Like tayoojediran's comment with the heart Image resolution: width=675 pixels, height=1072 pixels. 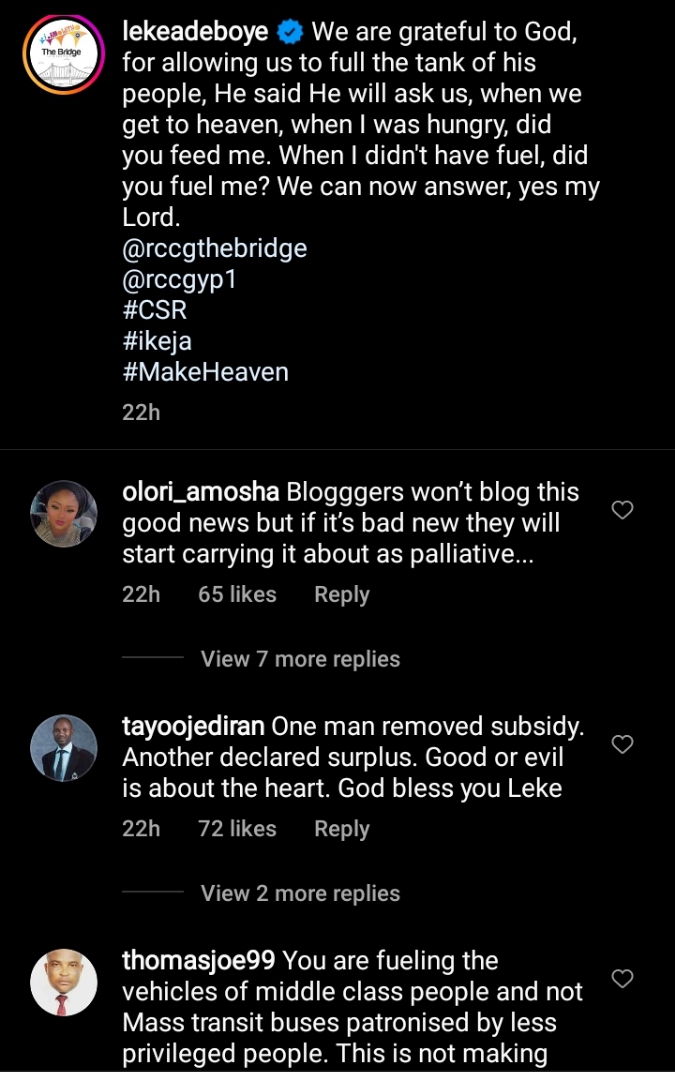tap(622, 745)
